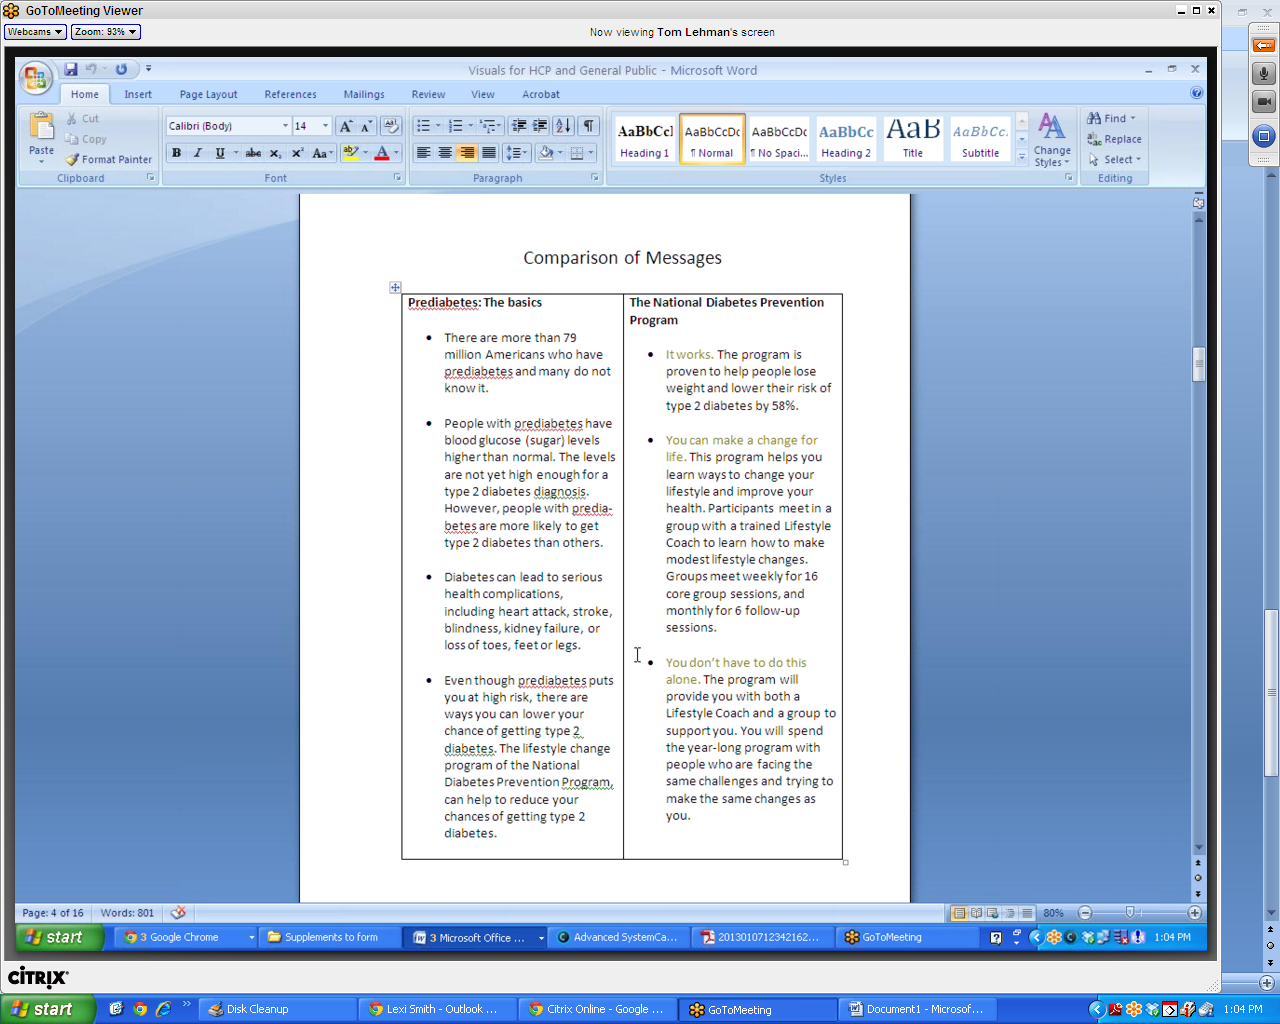1280x1024 pixels.
Task: Click the Sort A-Z icon
Action: pyautogui.click(x=563, y=126)
